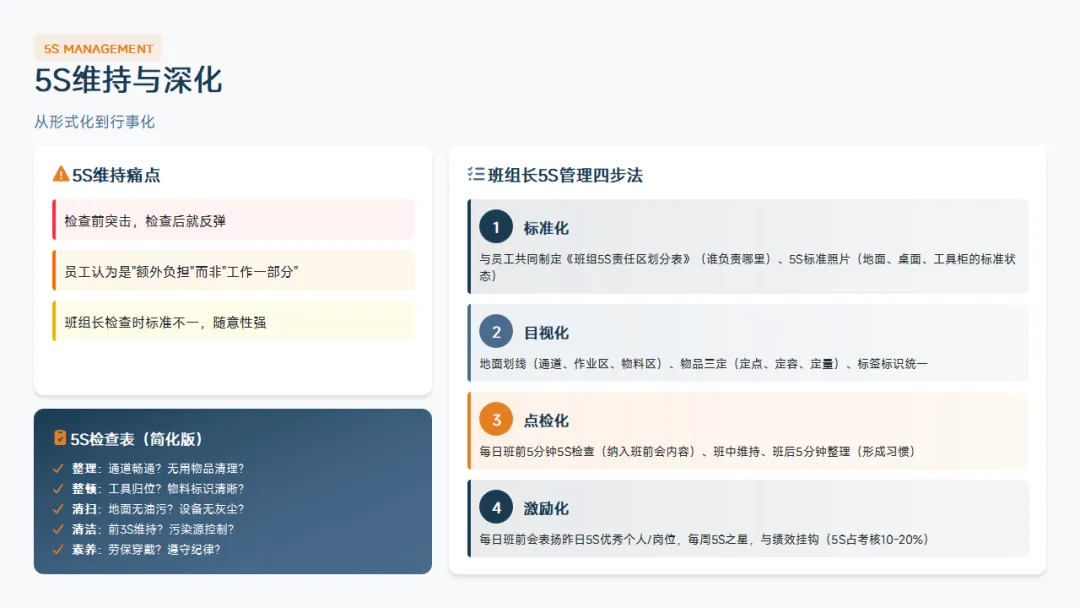Viewport: 1080px width, 608px height.
Task: Click the description mentioning 班组5S责任区划分表
Action: pyautogui.click(x=747, y=267)
